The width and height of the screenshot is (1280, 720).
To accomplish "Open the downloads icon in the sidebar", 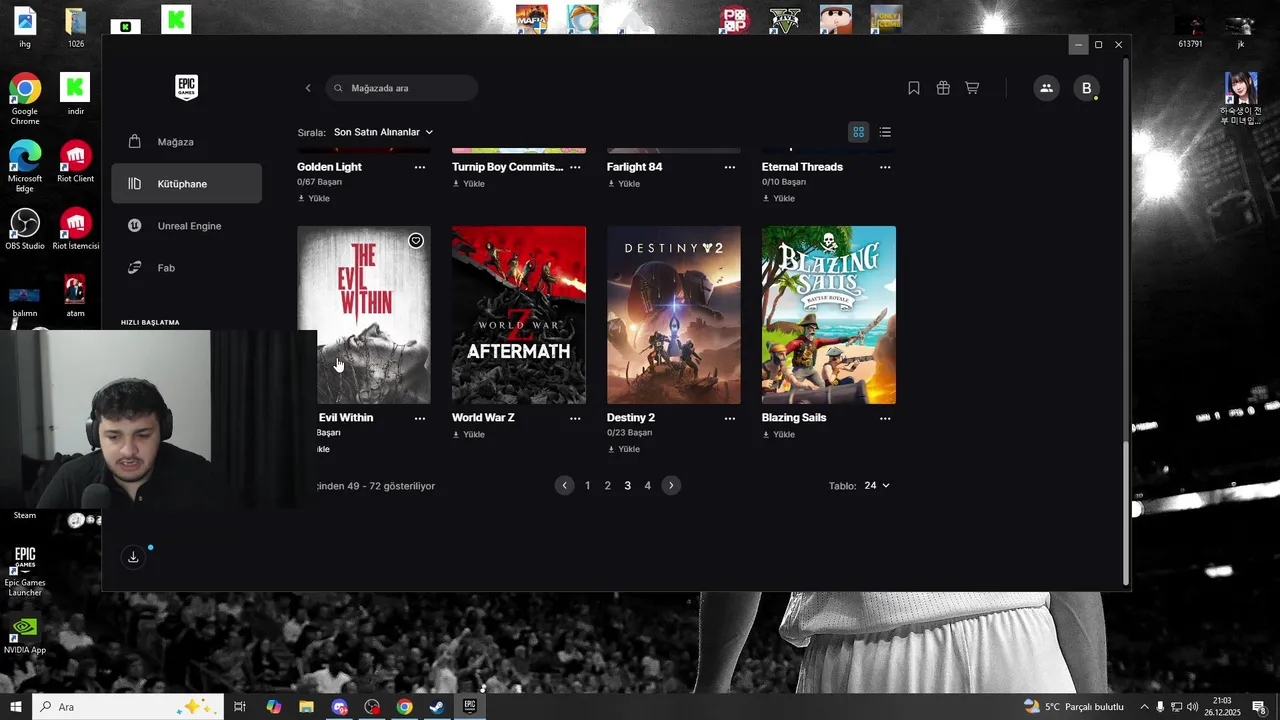I will (133, 557).
